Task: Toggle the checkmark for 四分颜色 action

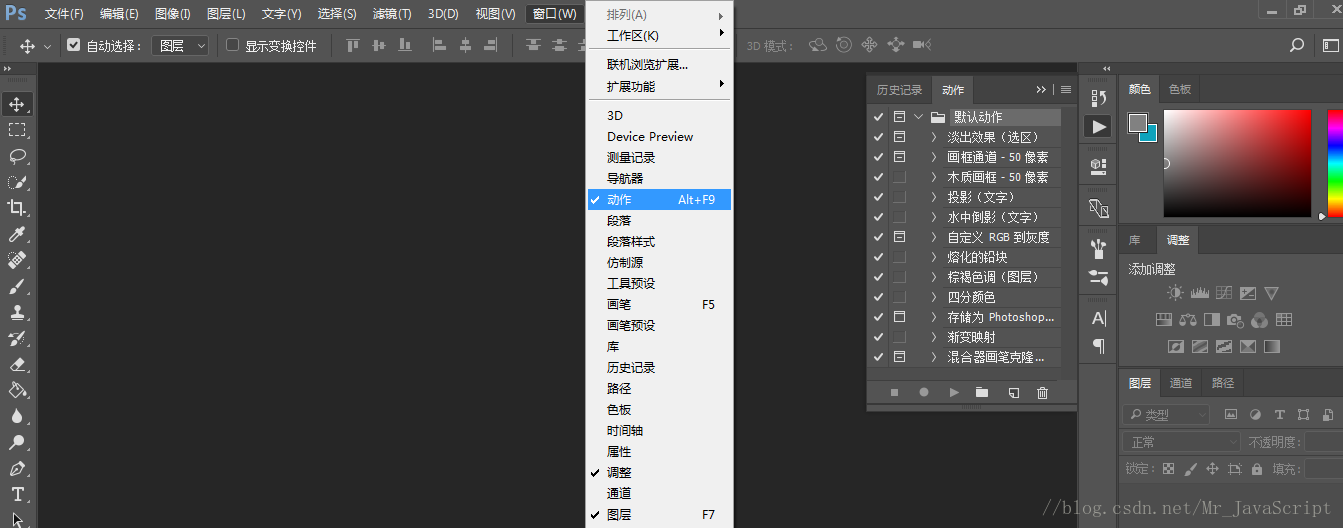Action: [878, 297]
